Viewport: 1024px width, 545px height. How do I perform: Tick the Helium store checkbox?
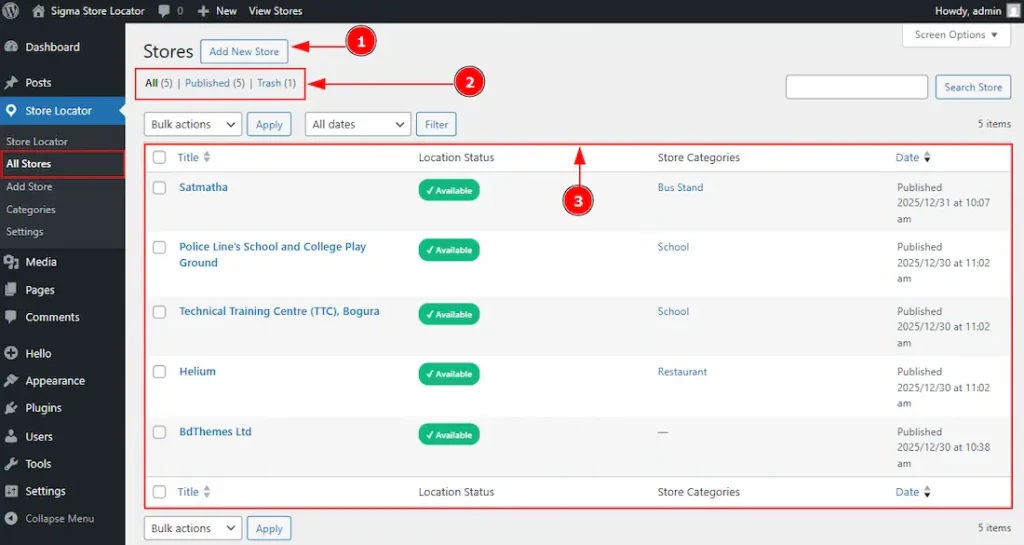pyautogui.click(x=159, y=372)
